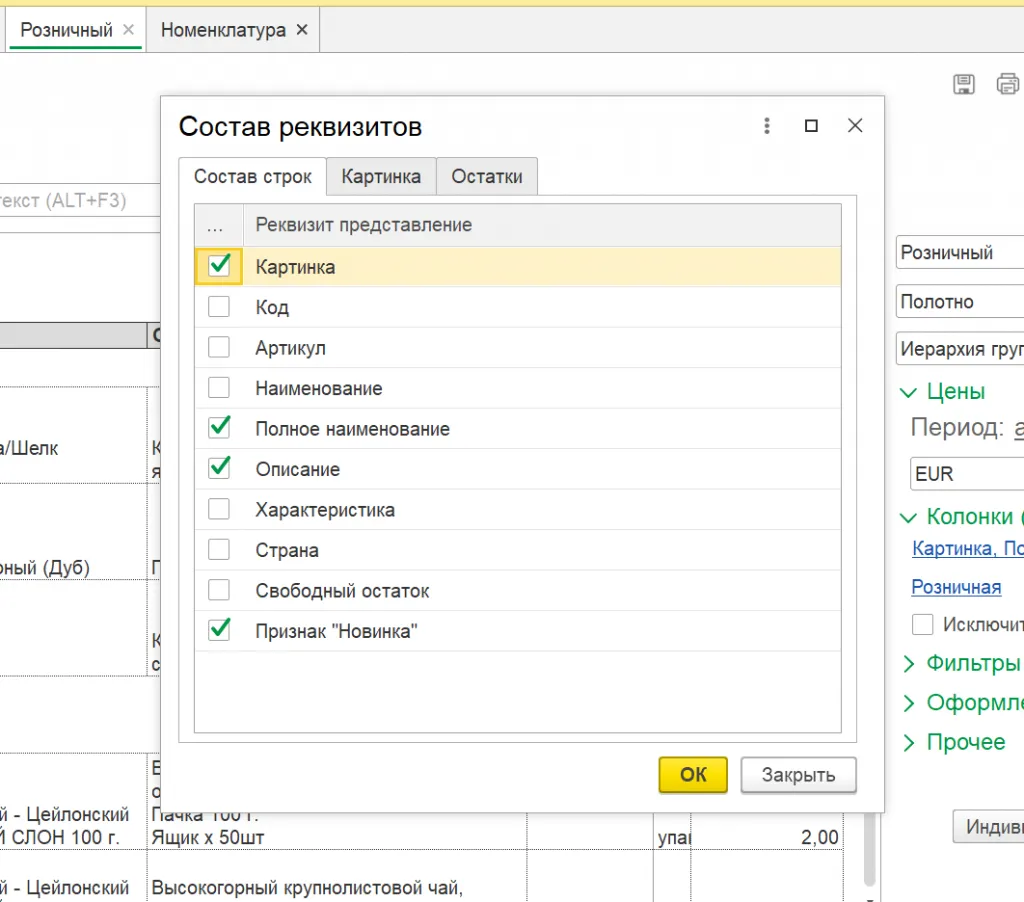
Task: Open the Полотно dropdown field
Action: 960,301
